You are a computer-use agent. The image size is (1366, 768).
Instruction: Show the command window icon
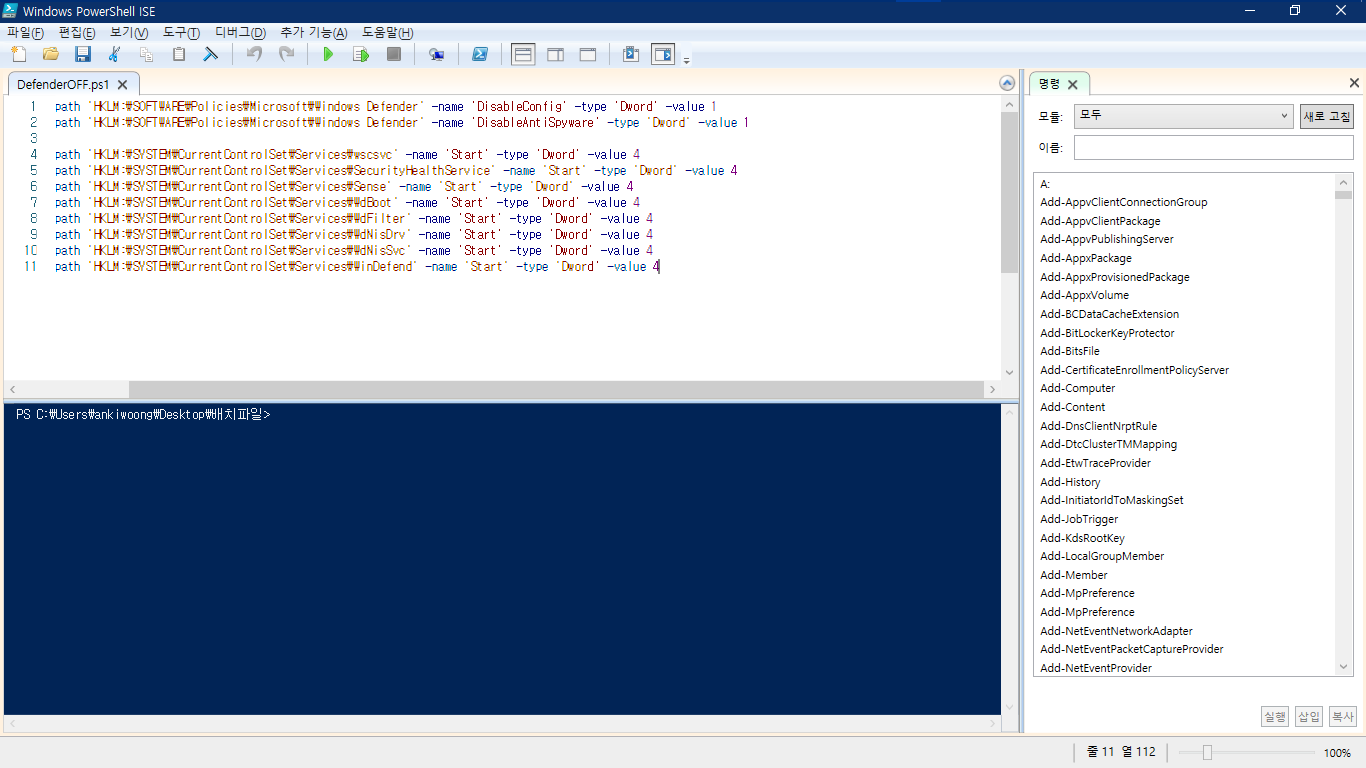[x=631, y=54]
